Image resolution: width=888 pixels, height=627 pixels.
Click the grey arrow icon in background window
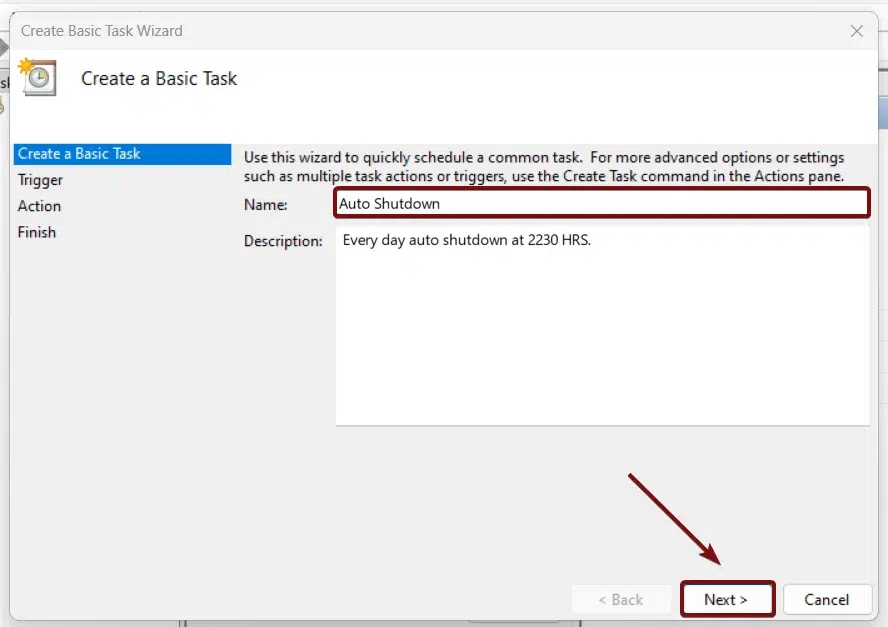[x=4, y=47]
